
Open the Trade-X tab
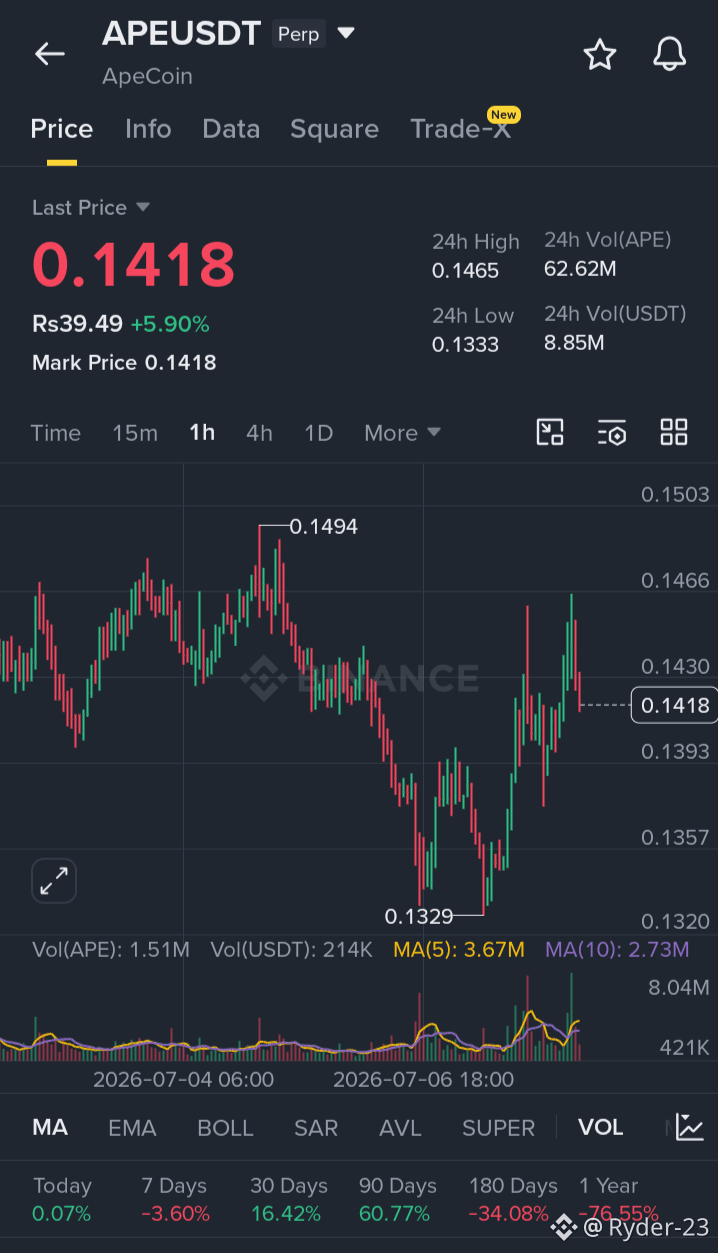(461, 129)
